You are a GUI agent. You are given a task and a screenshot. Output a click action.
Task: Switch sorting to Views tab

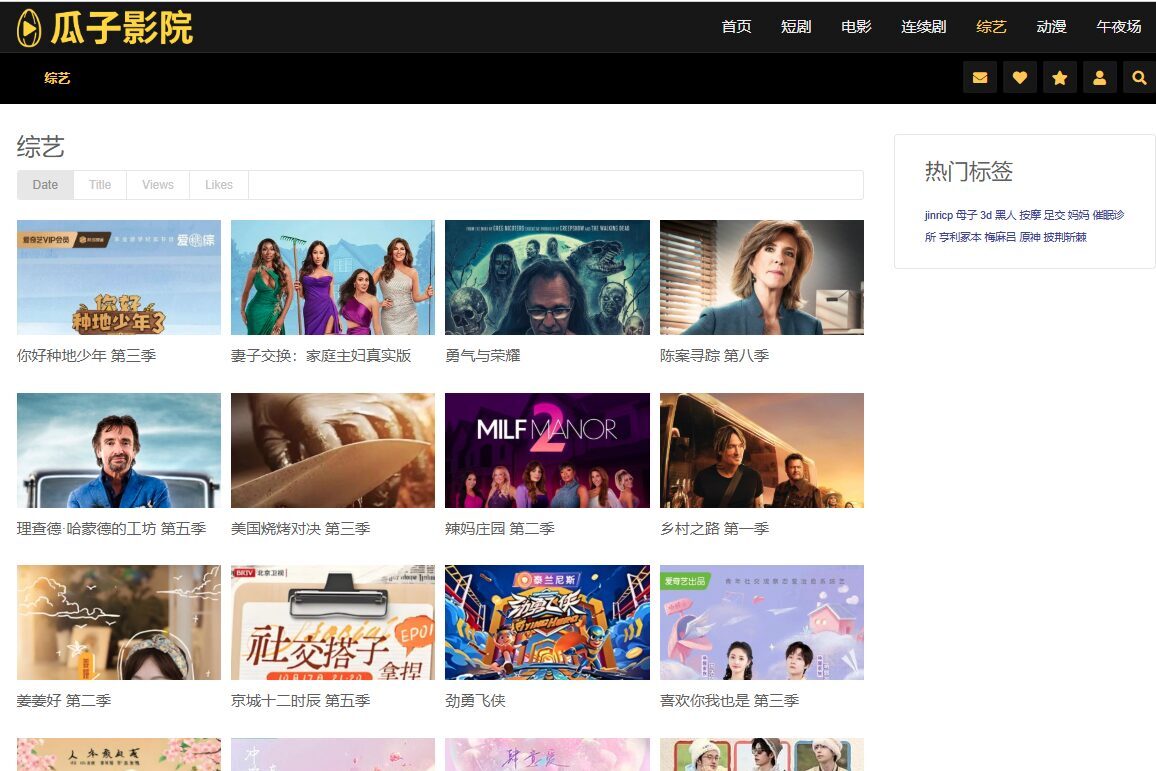point(157,185)
